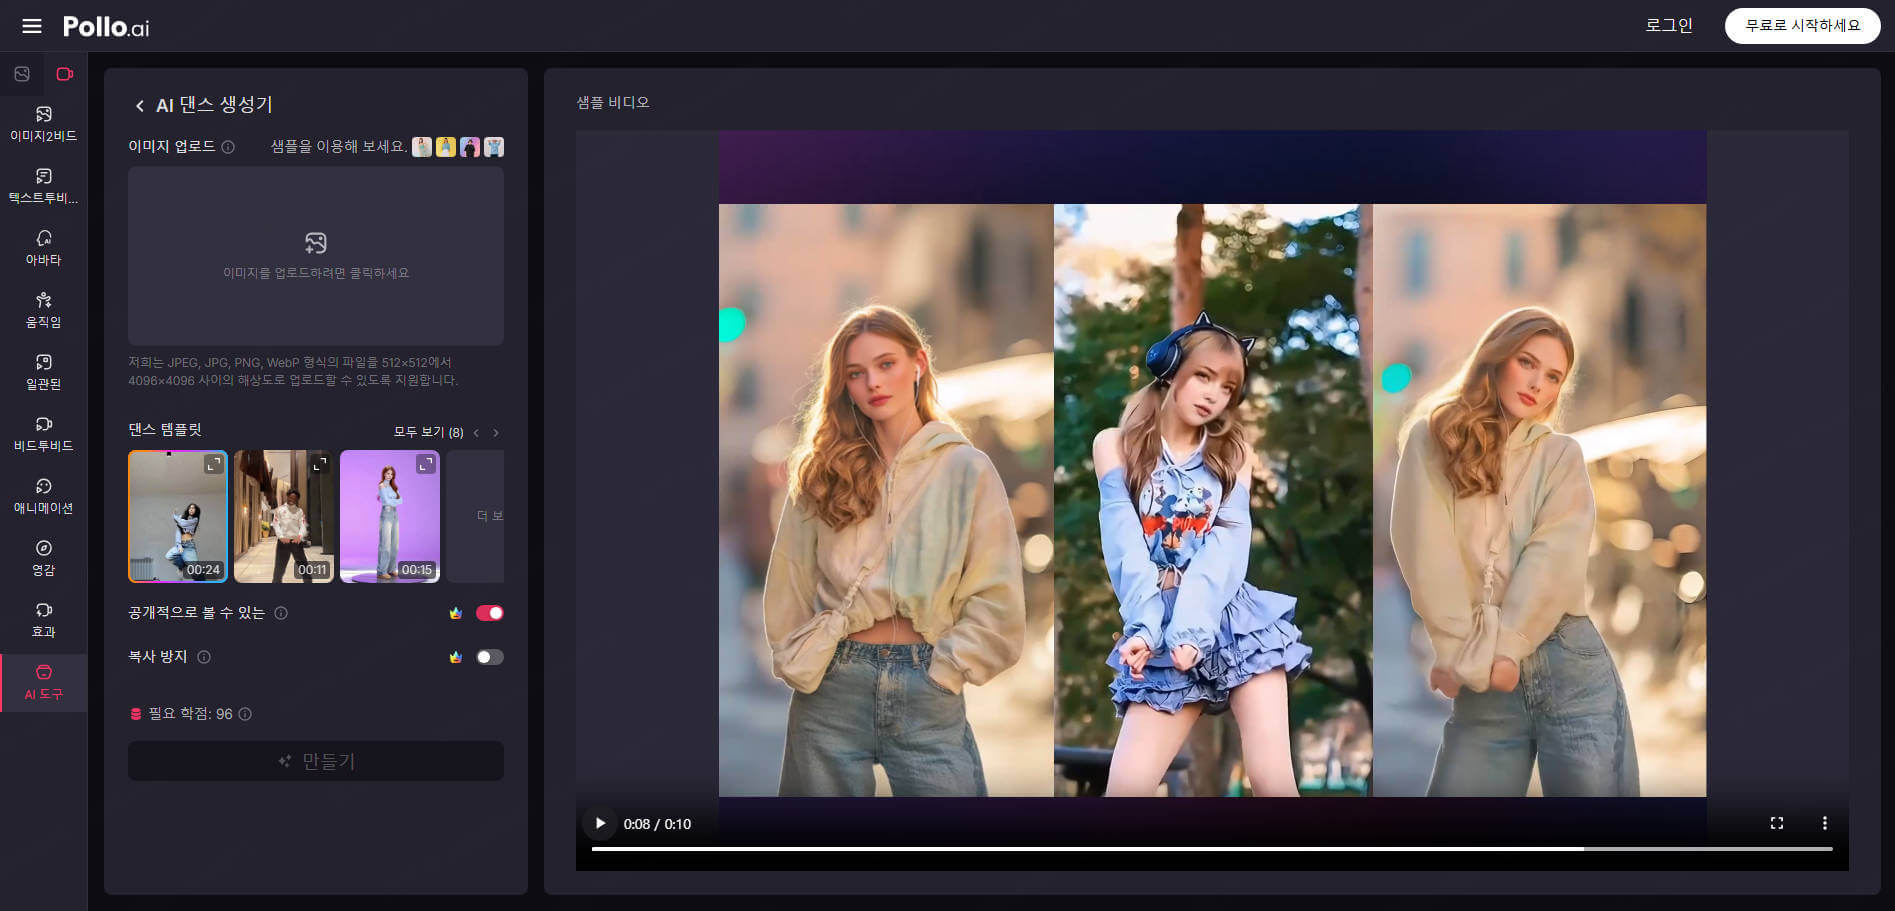Open the 움직임 tool
This screenshot has width=1895, height=911.
(43, 310)
